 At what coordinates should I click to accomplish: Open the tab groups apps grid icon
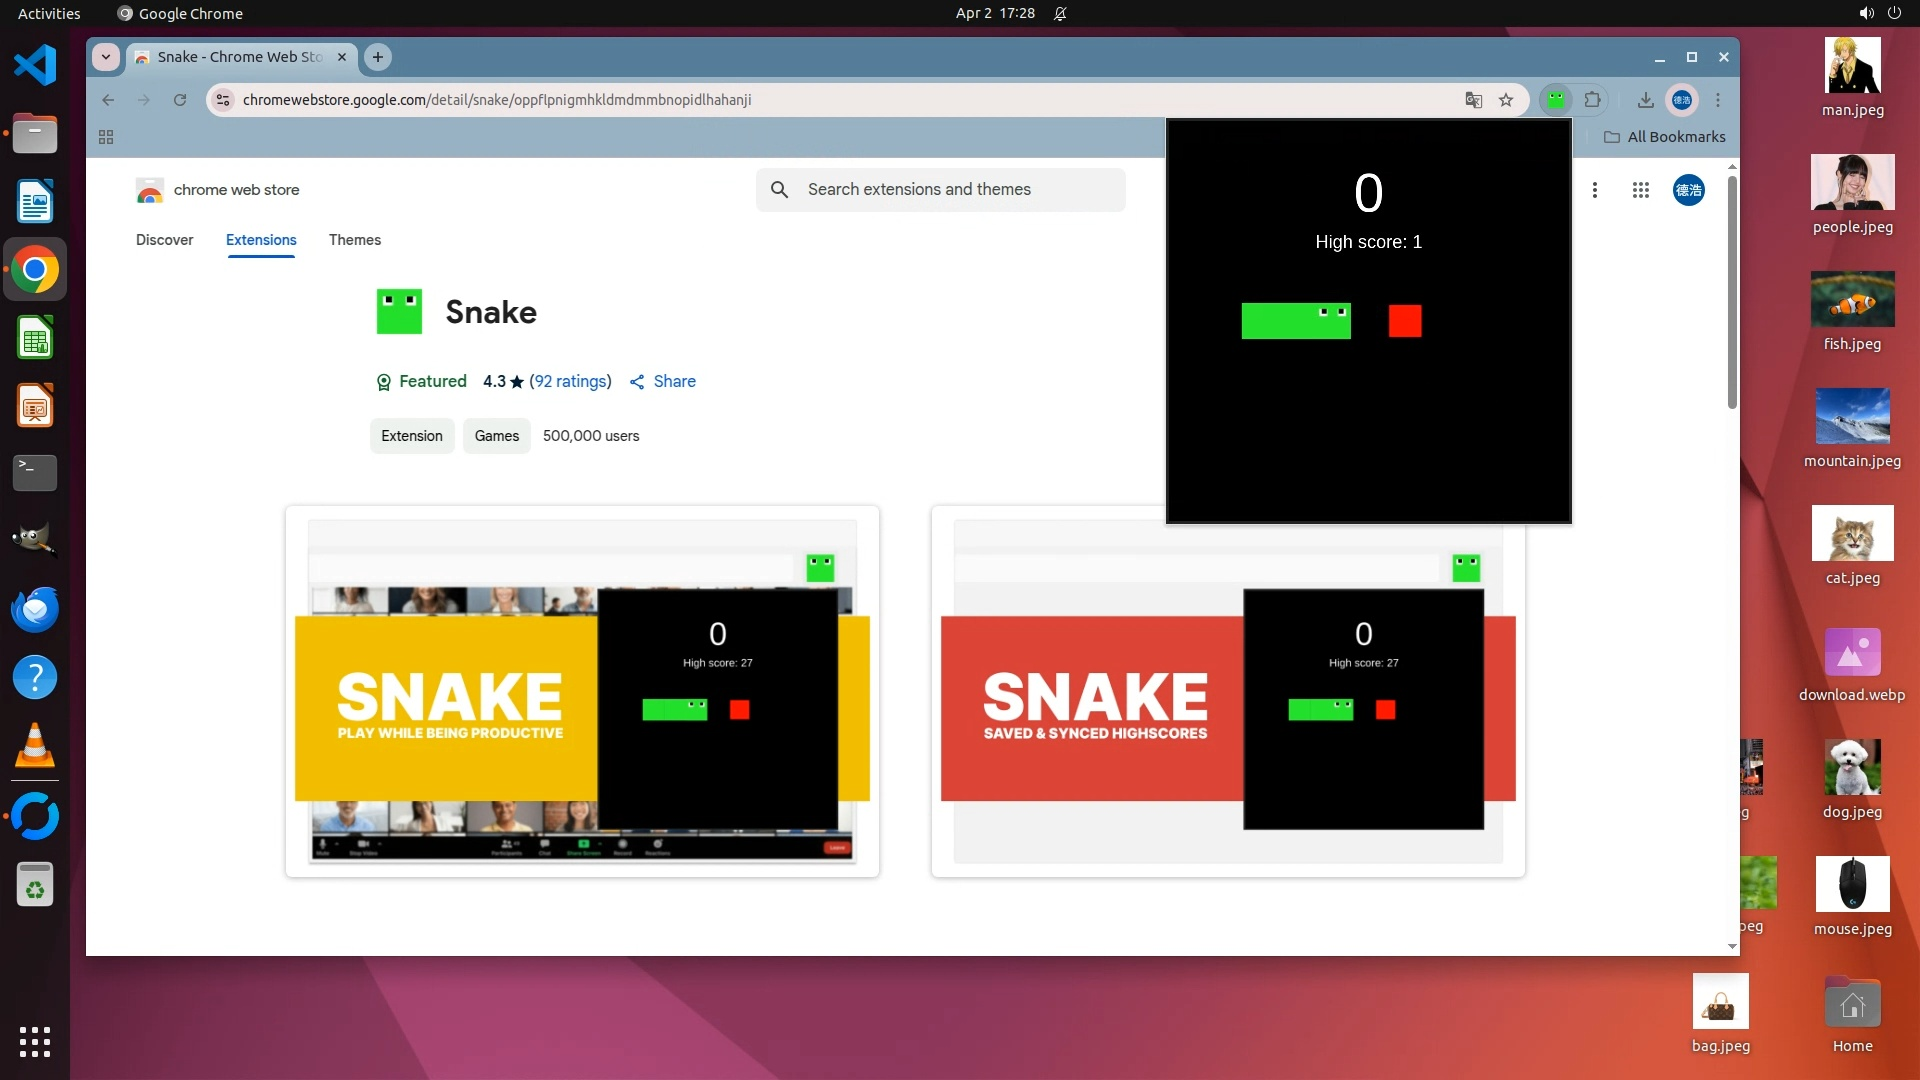pyautogui.click(x=106, y=137)
